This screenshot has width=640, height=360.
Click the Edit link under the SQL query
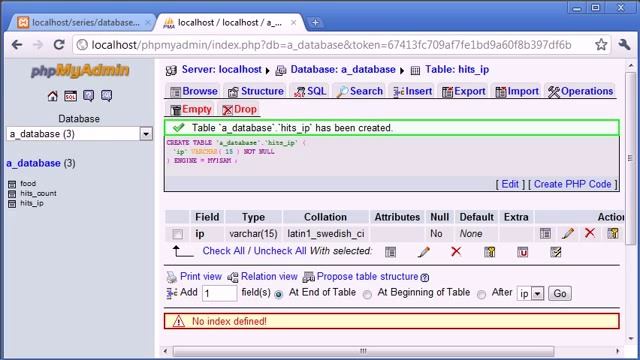coord(510,184)
